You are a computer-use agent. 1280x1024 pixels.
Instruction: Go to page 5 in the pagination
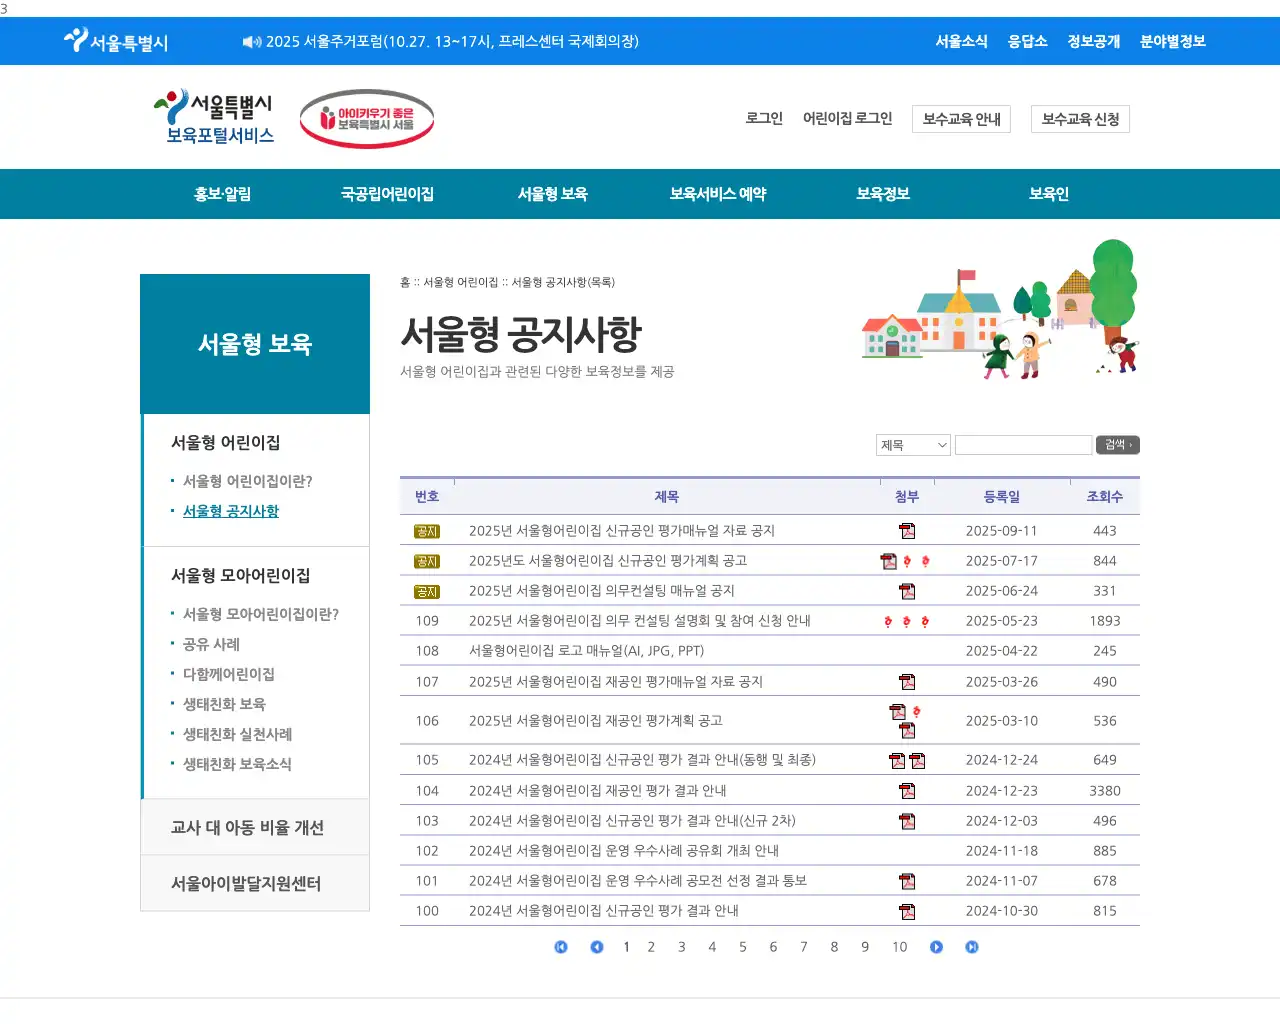(x=742, y=947)
